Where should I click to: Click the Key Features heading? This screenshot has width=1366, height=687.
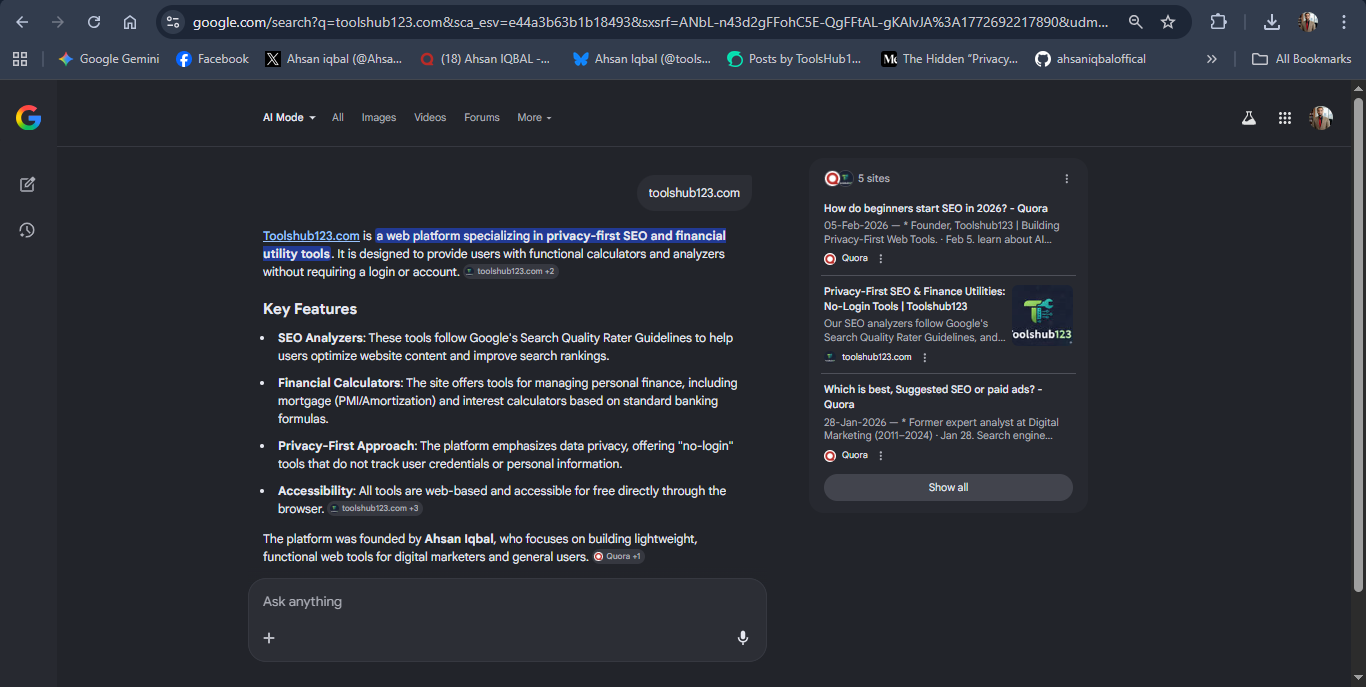click(x=310, y=309)
